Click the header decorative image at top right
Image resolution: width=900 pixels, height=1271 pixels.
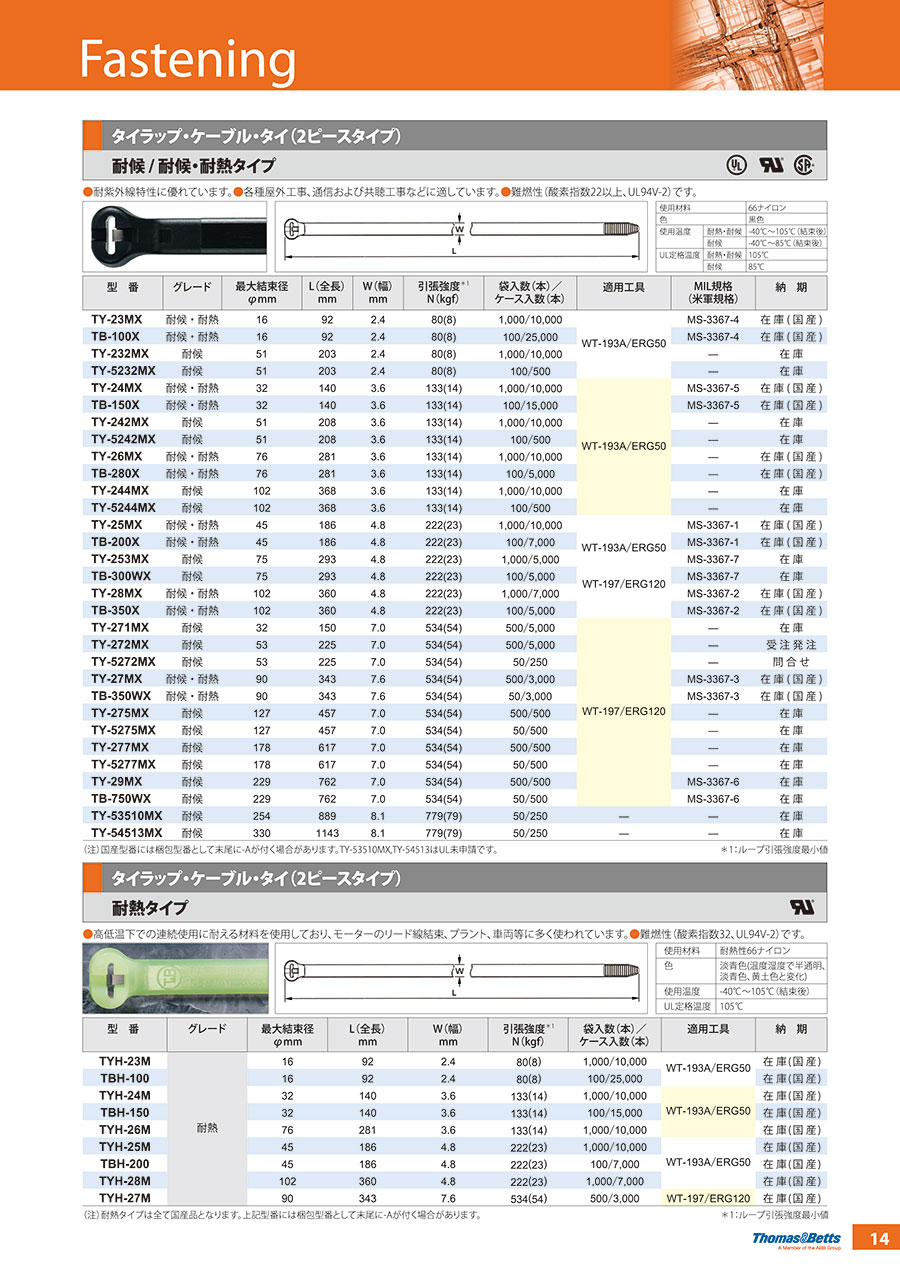[762, 45]
